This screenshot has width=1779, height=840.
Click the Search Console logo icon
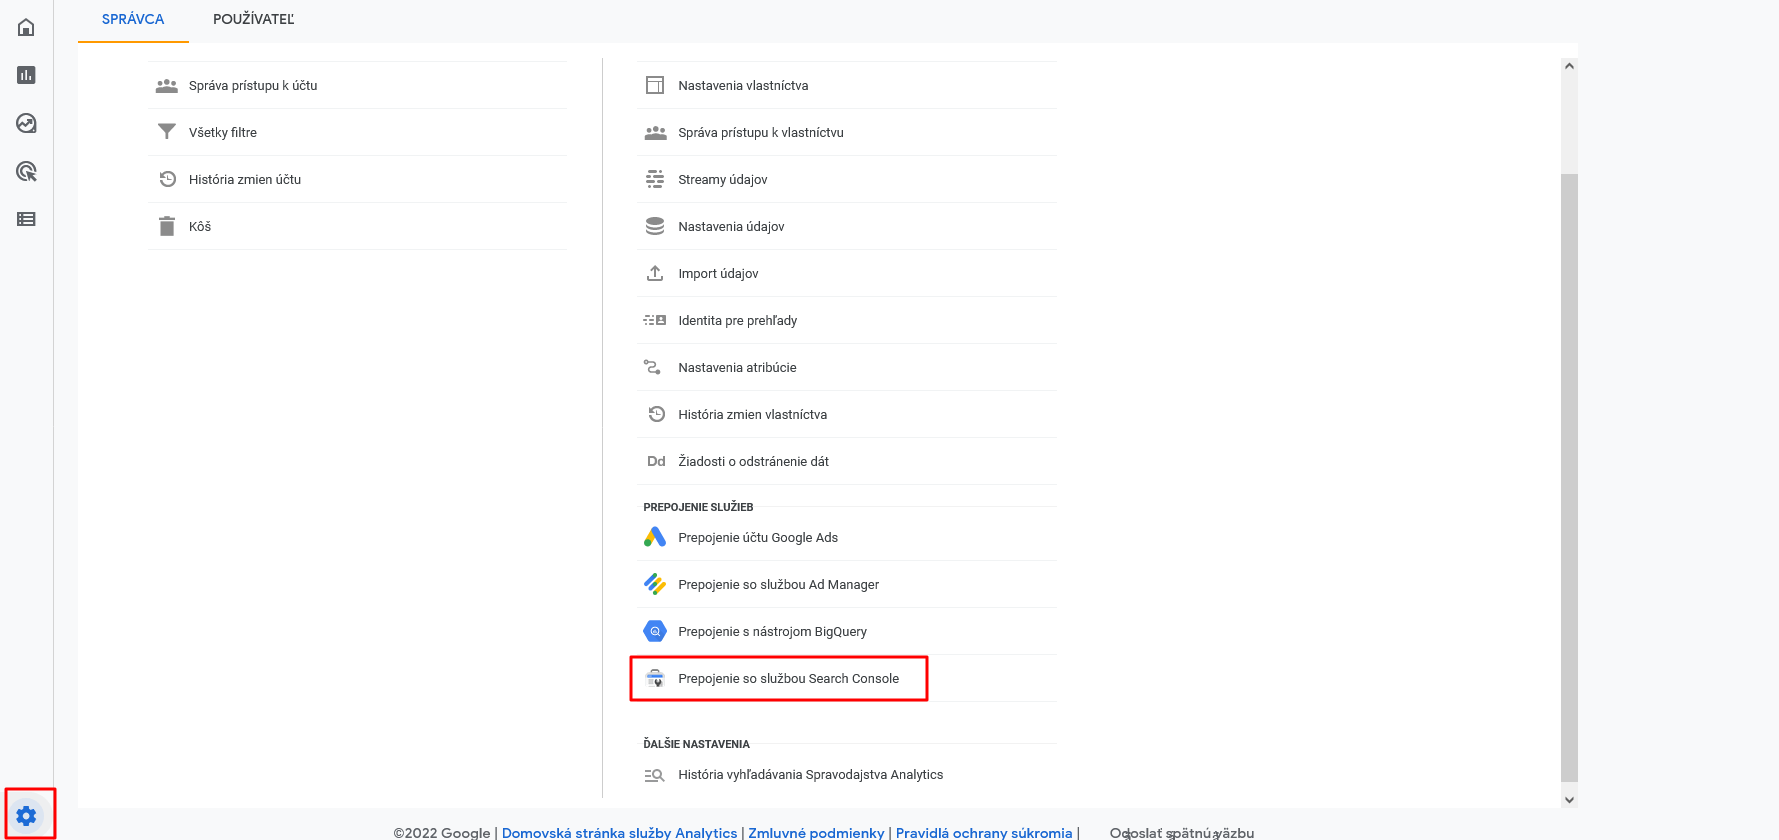pos(655,678)
